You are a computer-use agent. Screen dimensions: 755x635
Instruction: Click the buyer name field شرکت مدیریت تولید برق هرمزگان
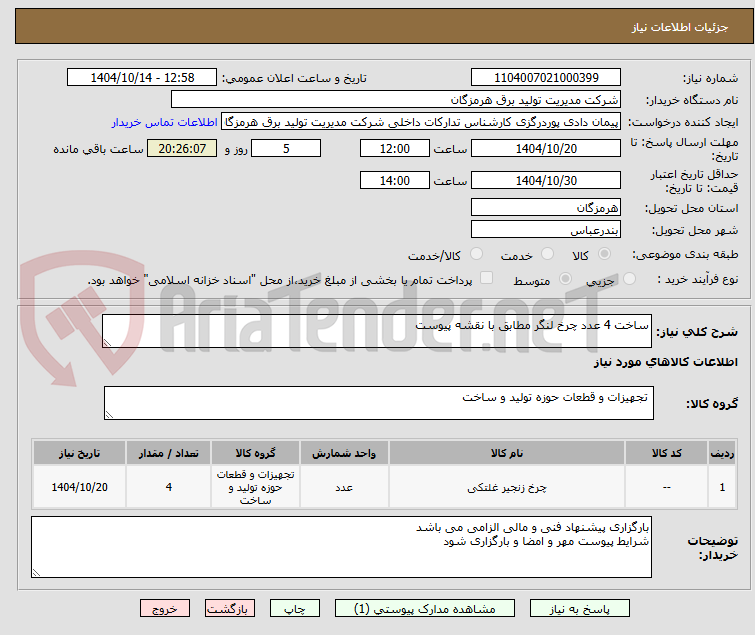pyautogui.click(x=396, y=100)
